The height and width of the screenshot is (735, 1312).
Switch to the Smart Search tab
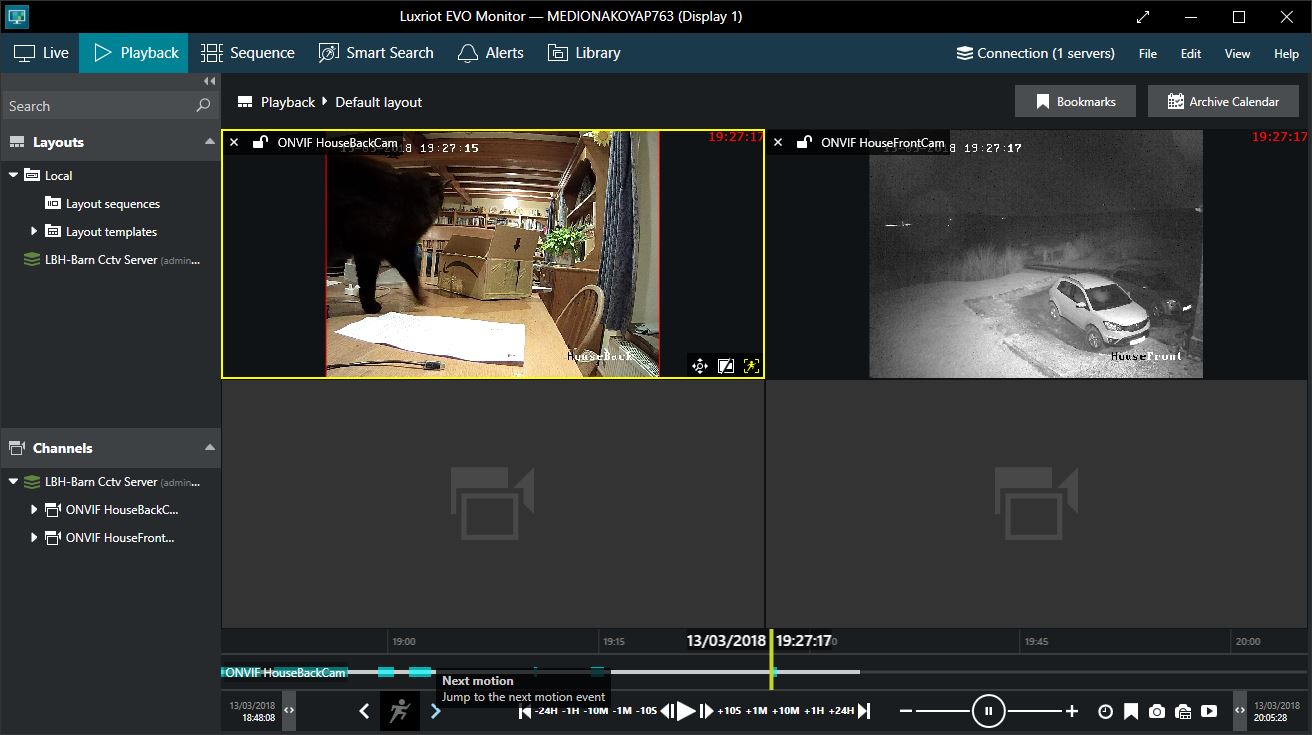[x=376, y=53]
